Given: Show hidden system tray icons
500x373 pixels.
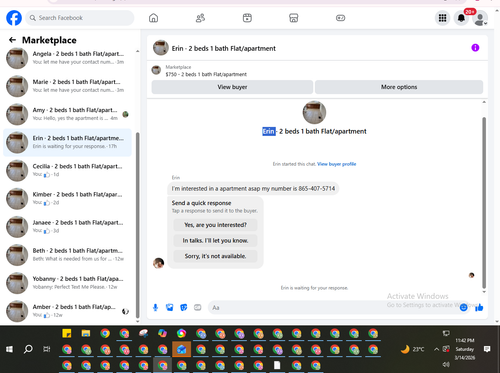Looking at the screenshot, I should (x=436, y=349).
